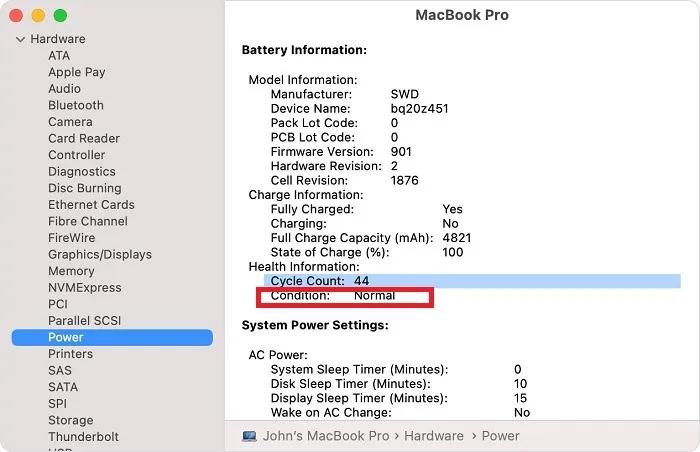Click the laptop icon in the path bar
Screen dimensions: 700x452
pyautogui.click(x=250, y=436)
